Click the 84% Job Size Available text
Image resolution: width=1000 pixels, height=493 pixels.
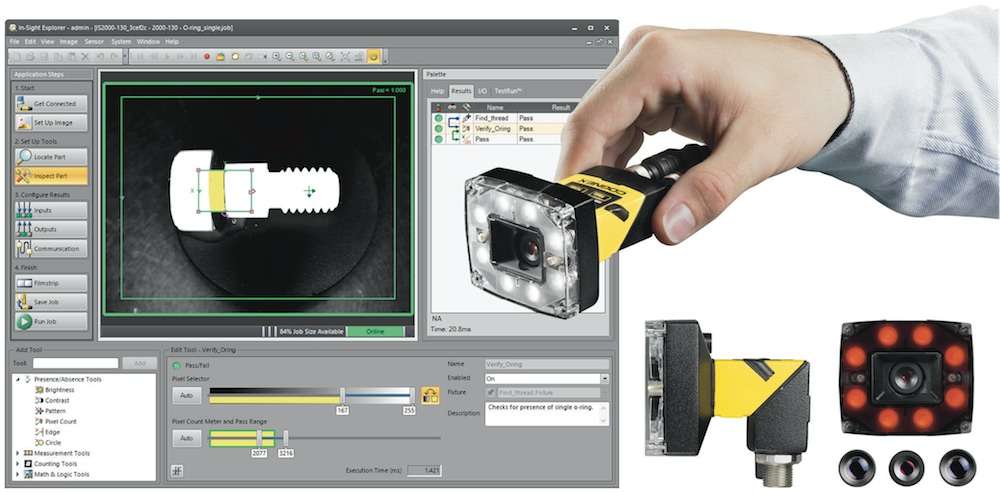point(311,332)
